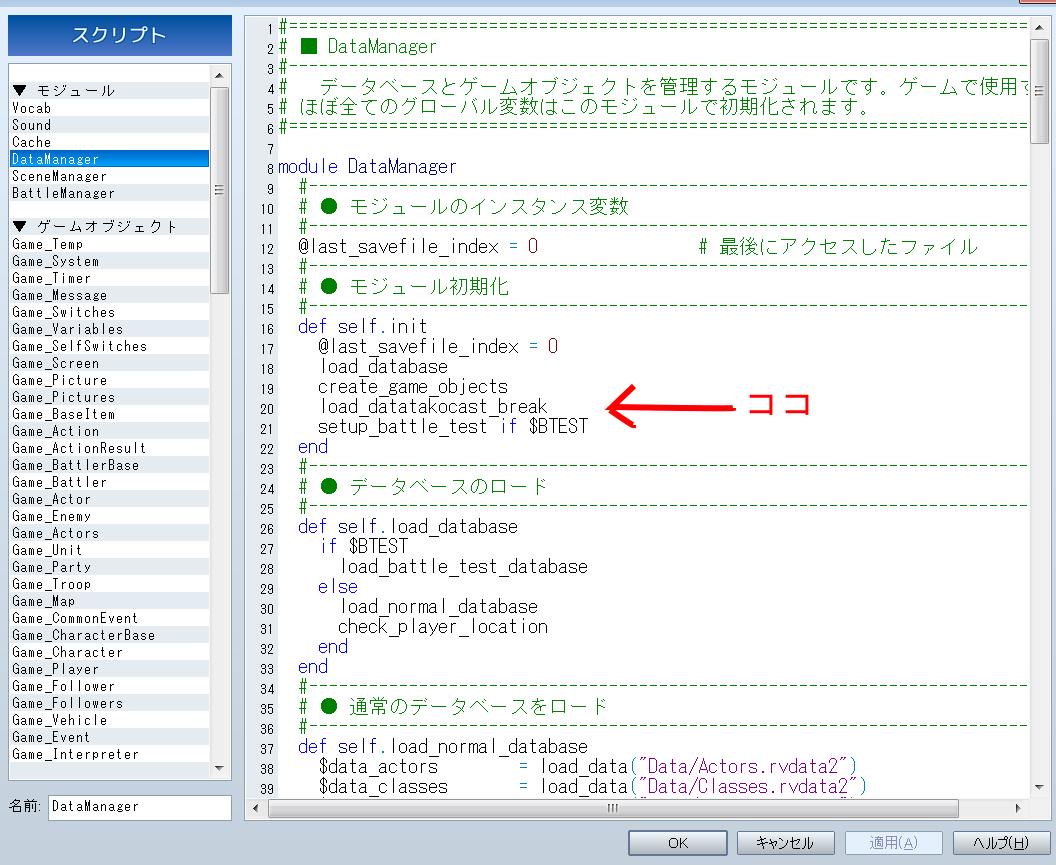Click code line setup_battle_test if $BTEST

(x=453, y=426)
